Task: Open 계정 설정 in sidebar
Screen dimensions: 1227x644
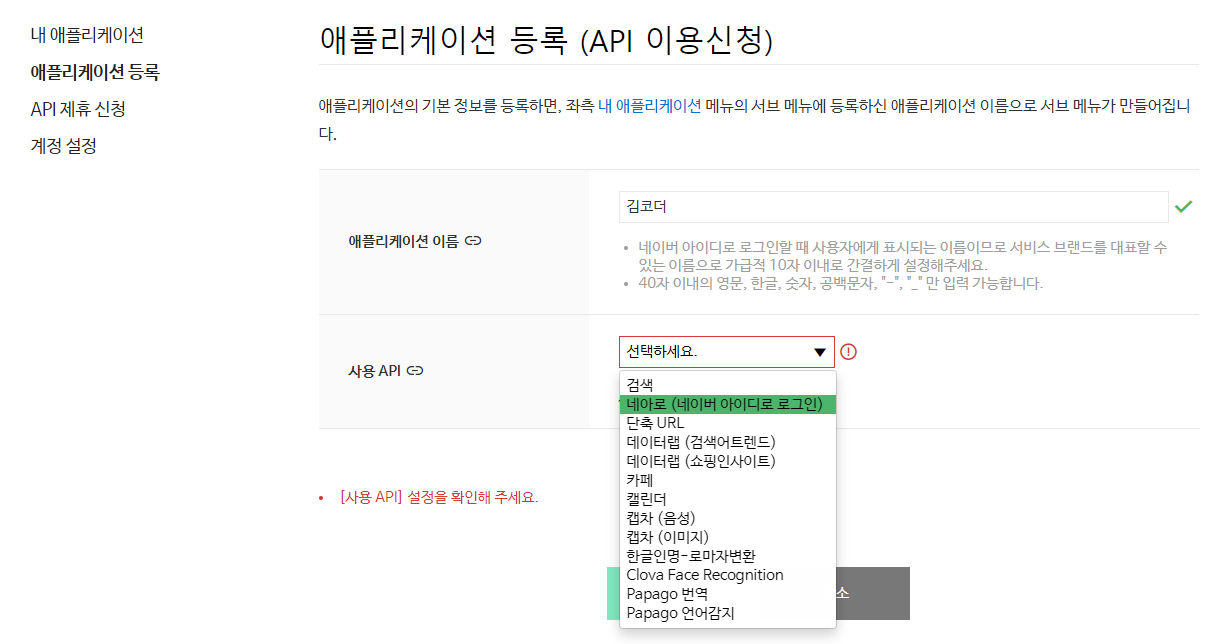Action: pyautogui.click(x=64, y=146)
